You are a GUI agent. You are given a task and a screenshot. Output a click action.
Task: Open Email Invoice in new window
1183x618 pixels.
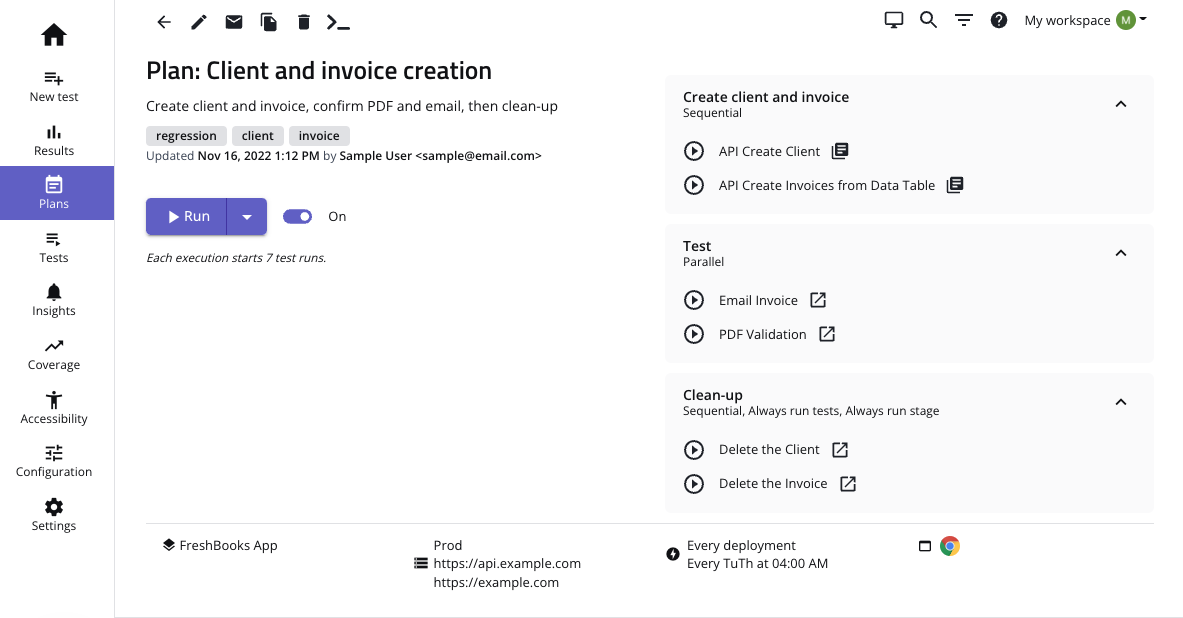(818, 300)
